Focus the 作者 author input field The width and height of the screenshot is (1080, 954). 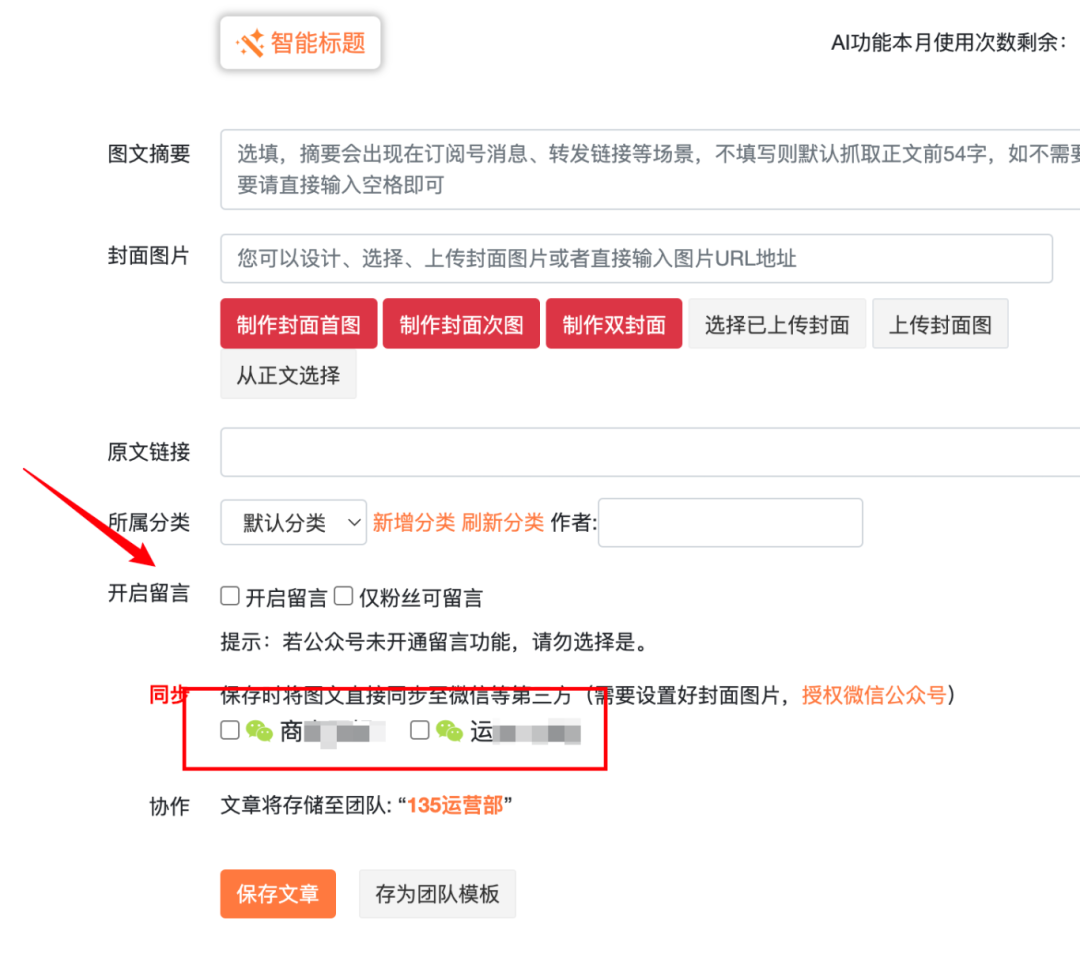(x=730, y=522)
